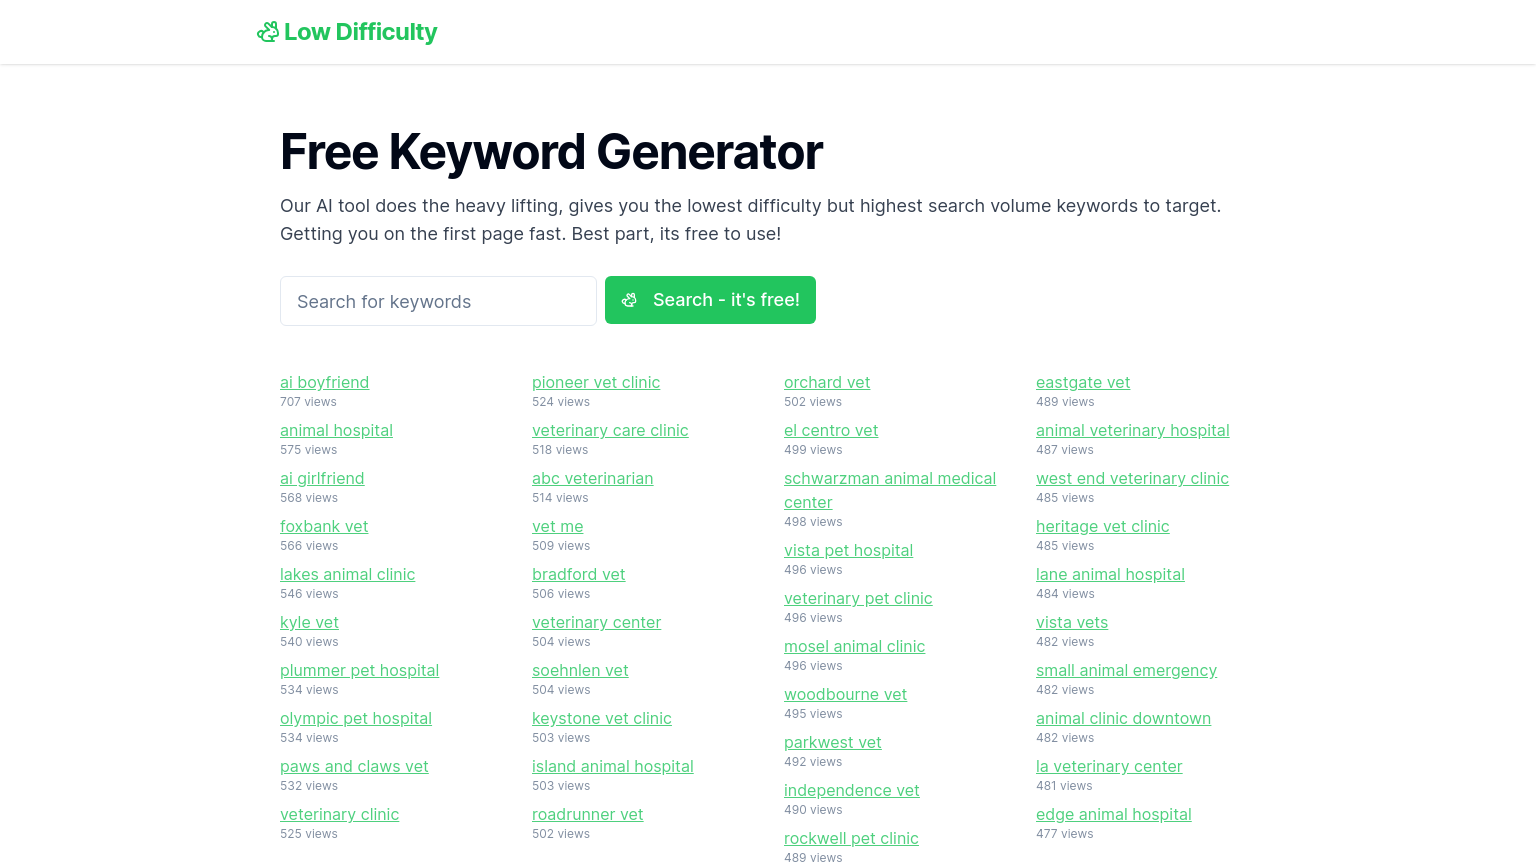Viewport: 1536px width, 864px height.
Task: Click the "paws and claws vet" link
Action: pyautogui.click(x=354, y=766)
